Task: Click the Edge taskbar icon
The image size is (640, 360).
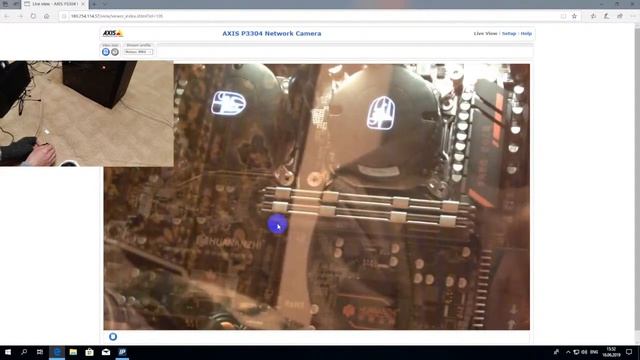Action: [x=57, y=352]
